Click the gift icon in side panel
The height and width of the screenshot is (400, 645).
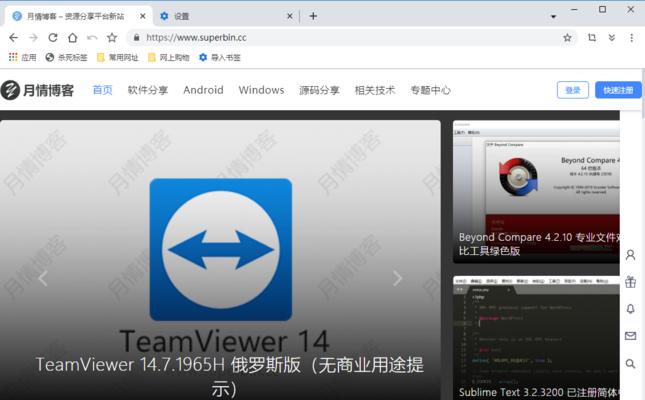tap(630, 282)
